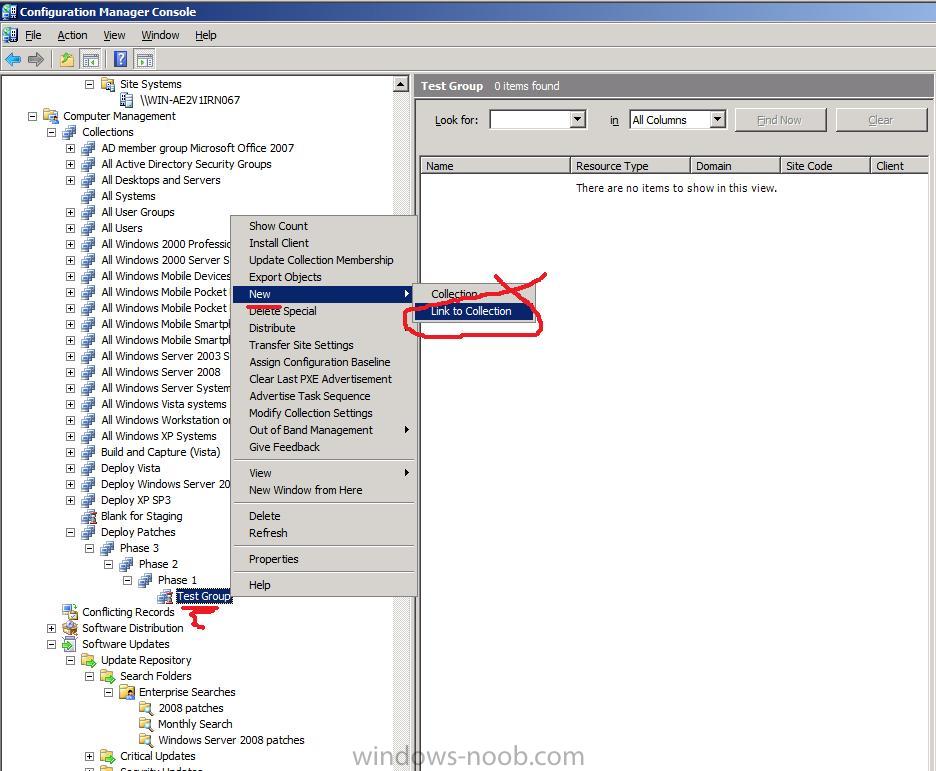936x771 pixels.
Task: Open the All Columns dropdown
Action: click(718, 119)
